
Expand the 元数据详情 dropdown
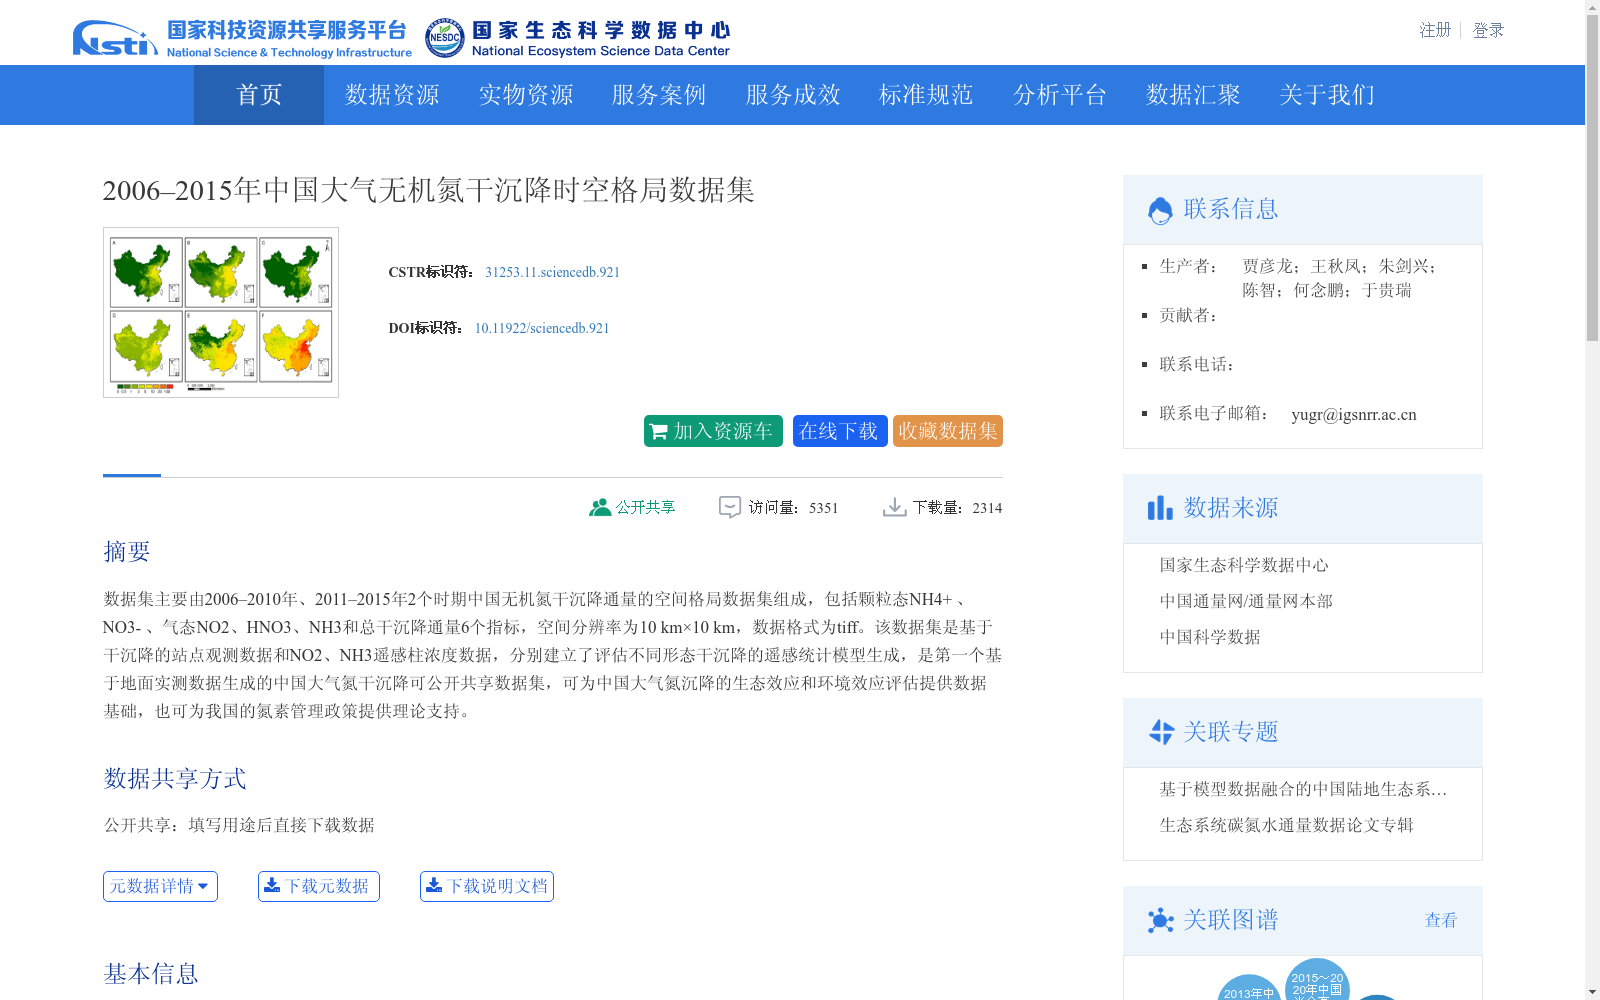(160, 886)
